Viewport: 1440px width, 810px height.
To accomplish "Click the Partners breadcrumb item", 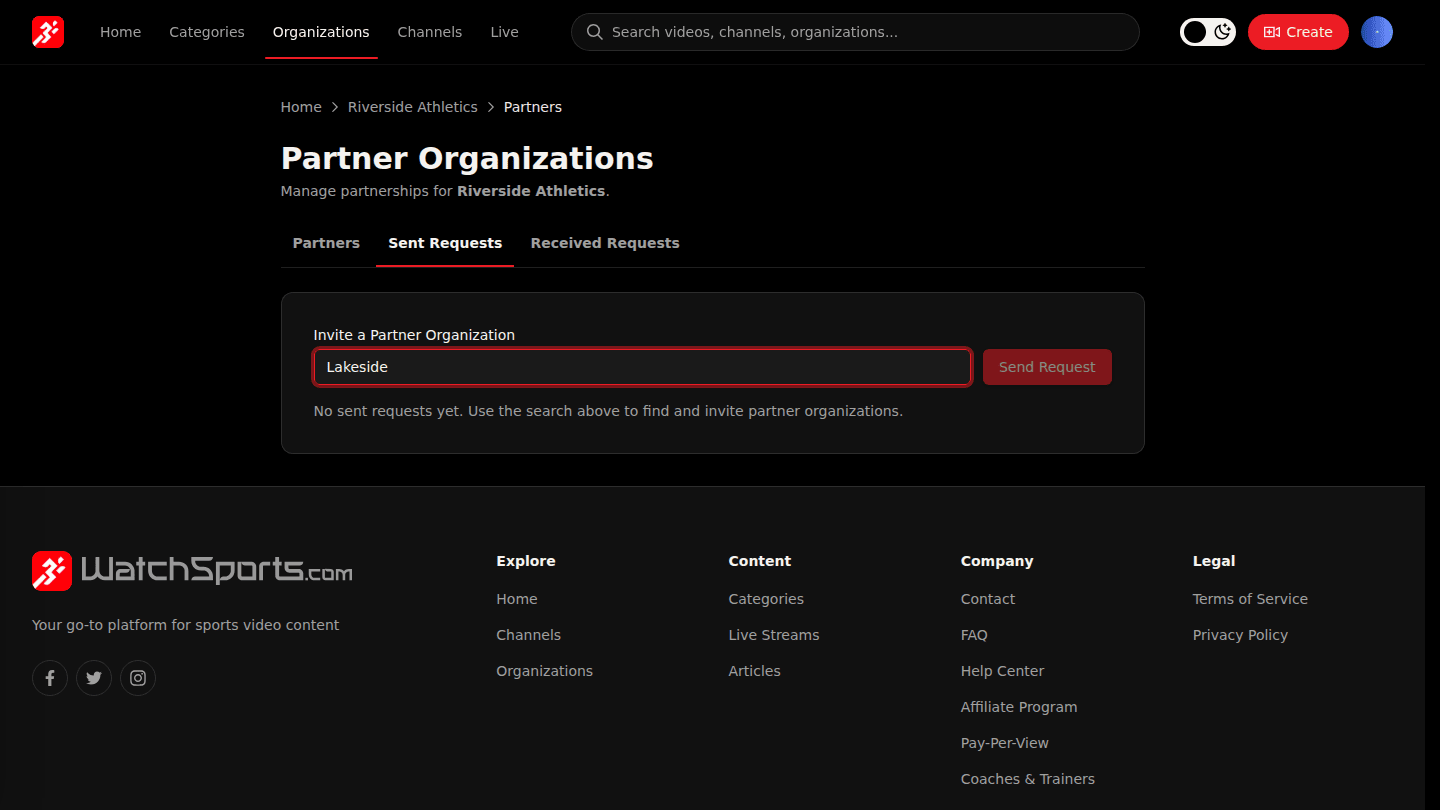I will [x=533, y=107].
